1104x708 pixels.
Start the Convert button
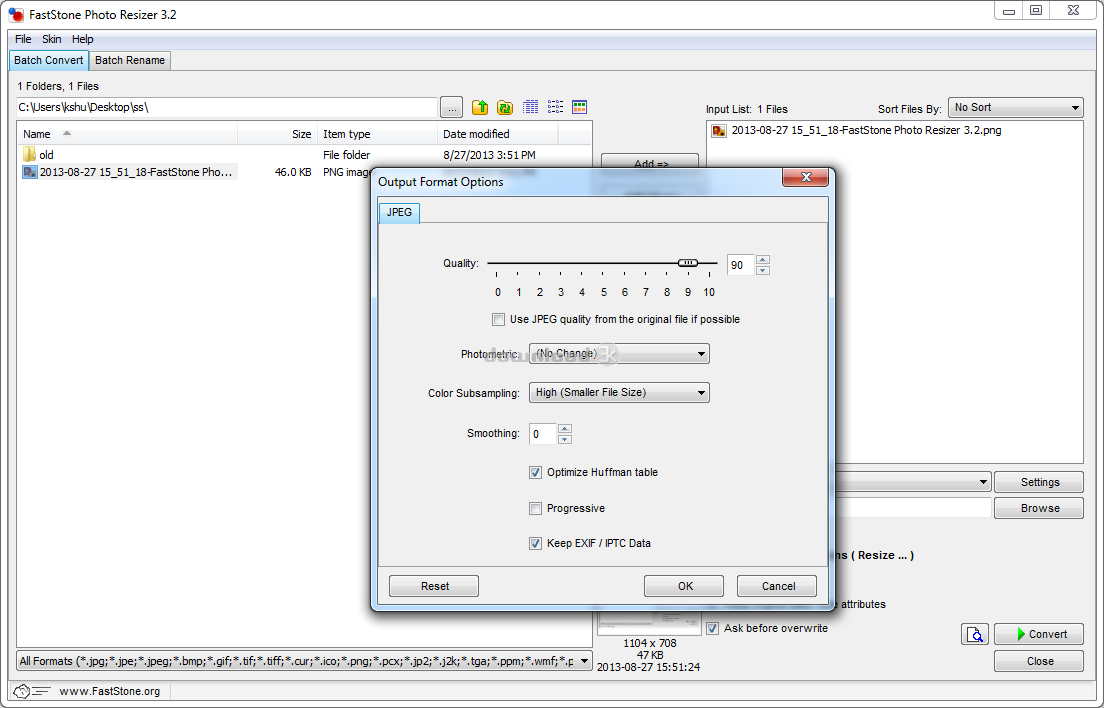(x=1039, y=634)
